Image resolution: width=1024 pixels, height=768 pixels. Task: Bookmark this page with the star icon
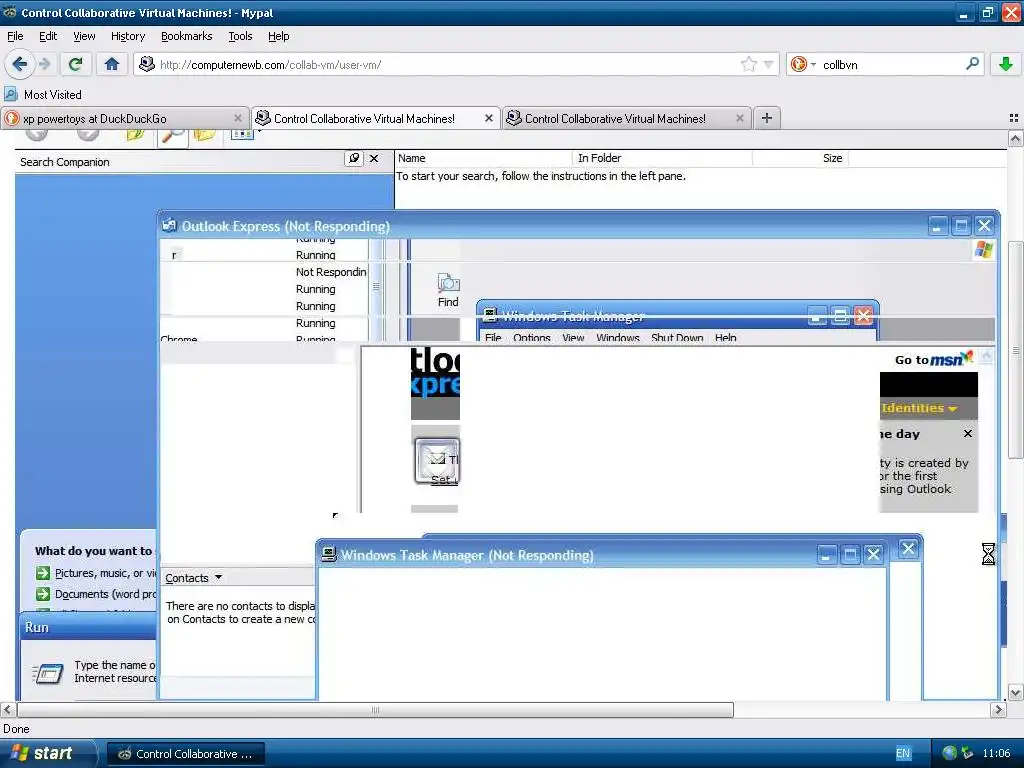point(748,64)
